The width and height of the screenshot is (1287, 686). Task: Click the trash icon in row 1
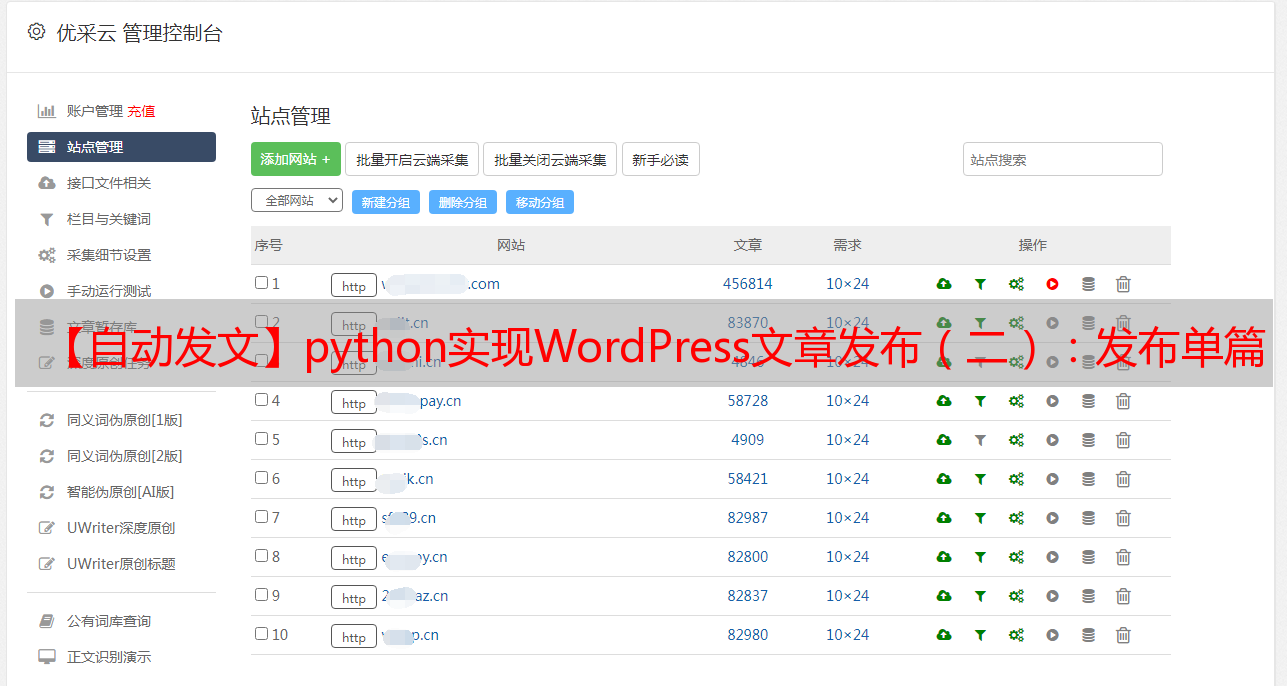tap(1123, 284)
